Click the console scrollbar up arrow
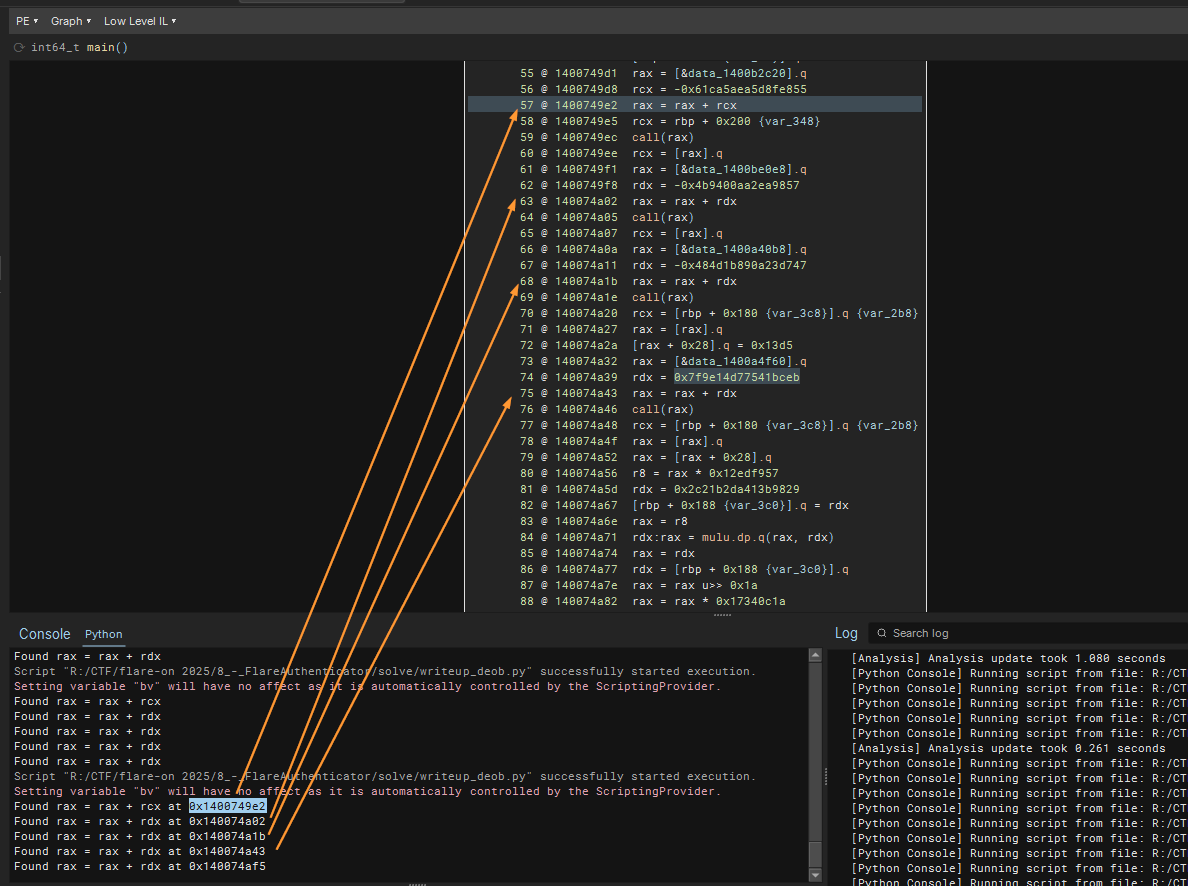Viewport: 1188px width, 886px height. pos(816,655)
